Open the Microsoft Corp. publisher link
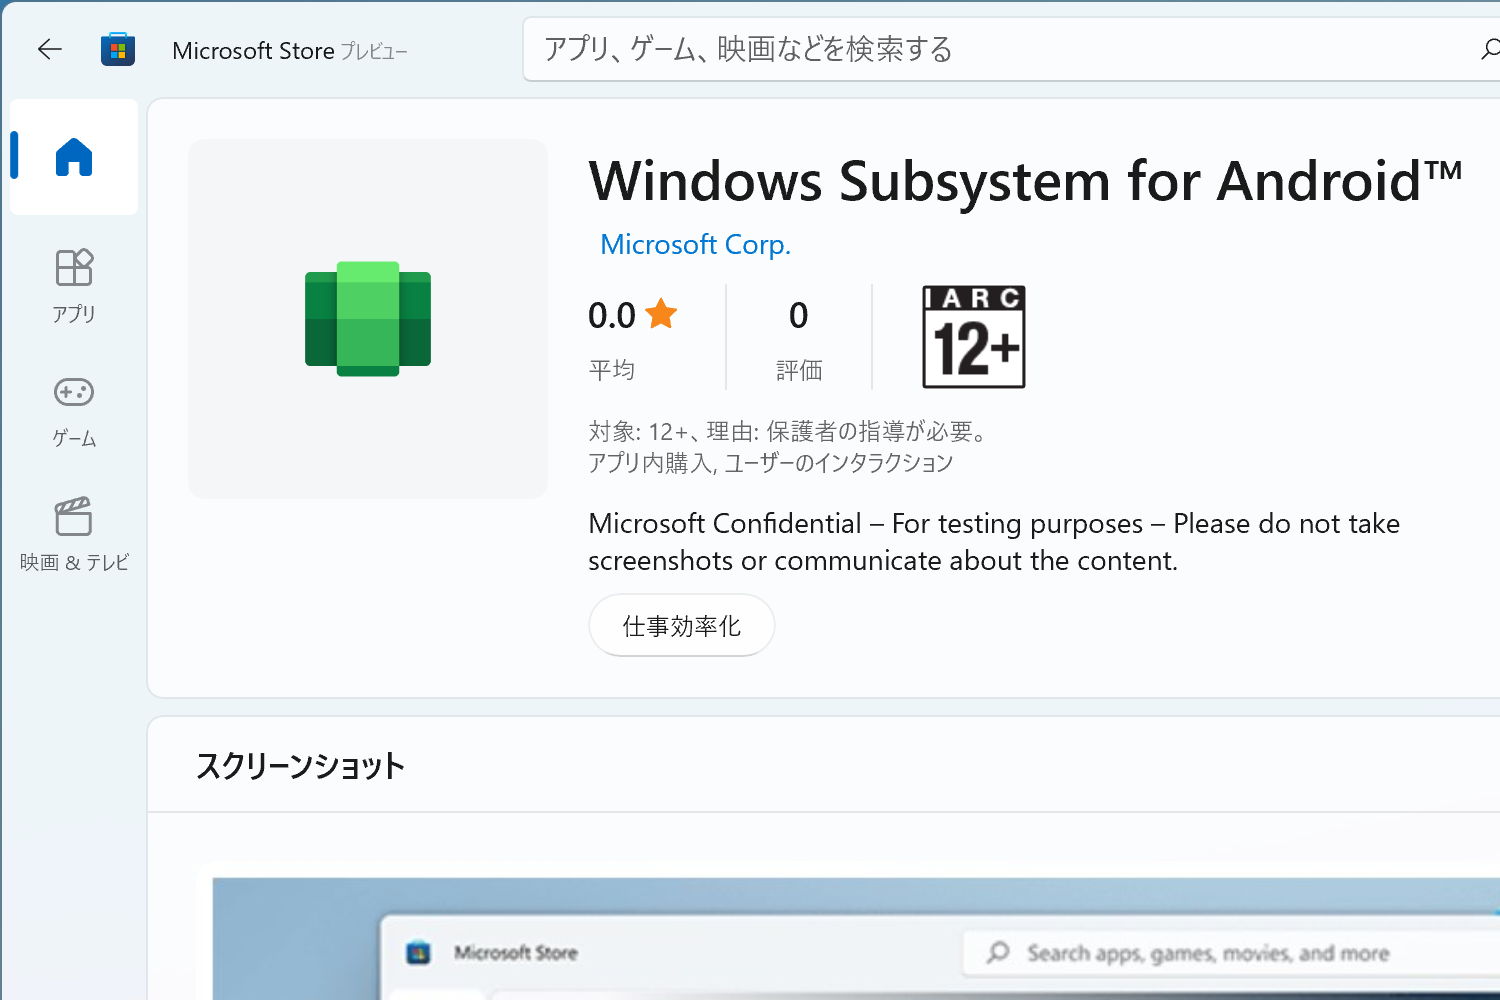 pyautogui.click(x=694, y=244)
